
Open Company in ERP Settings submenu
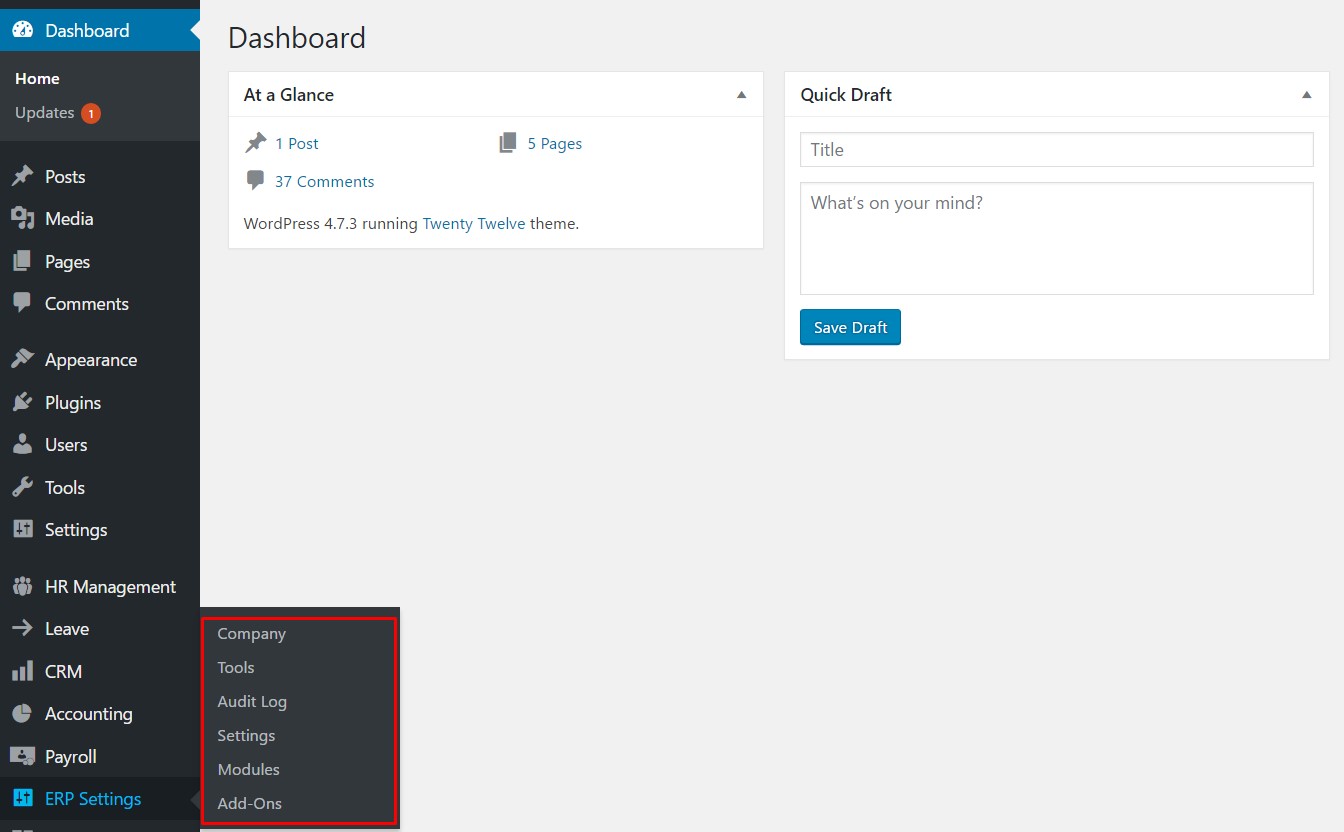(251, 634)
